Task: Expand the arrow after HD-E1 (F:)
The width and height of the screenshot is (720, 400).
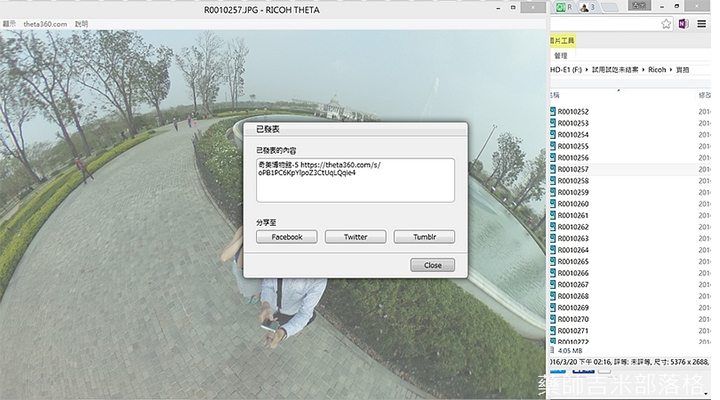Action: point(586,70)
